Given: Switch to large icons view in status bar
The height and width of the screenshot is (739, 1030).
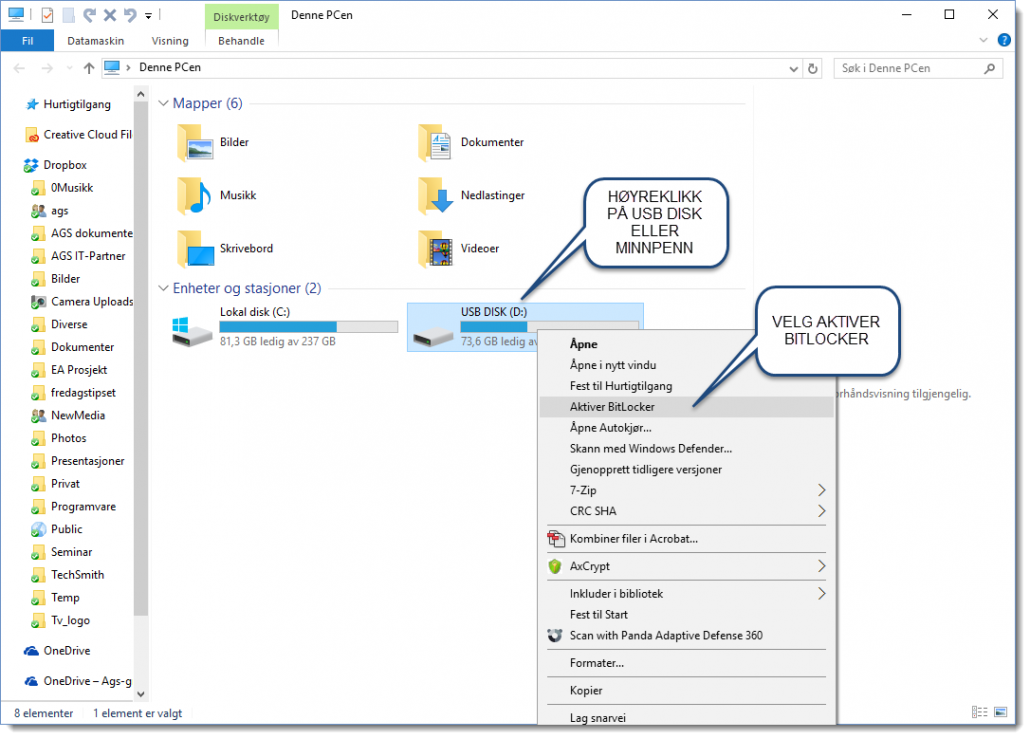Looking at the screenshot, I should coord(999,712).
